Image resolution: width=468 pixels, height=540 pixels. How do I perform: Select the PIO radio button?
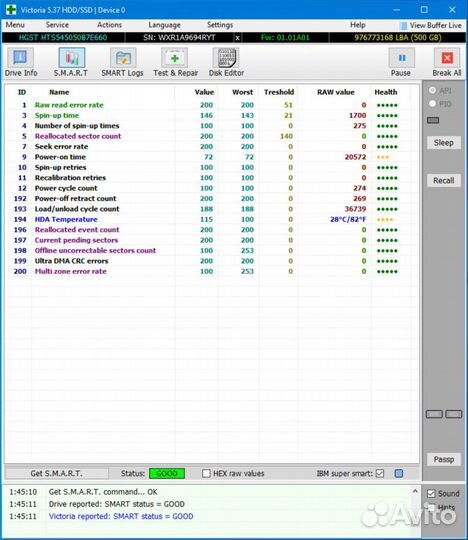[x=433, y=104]
